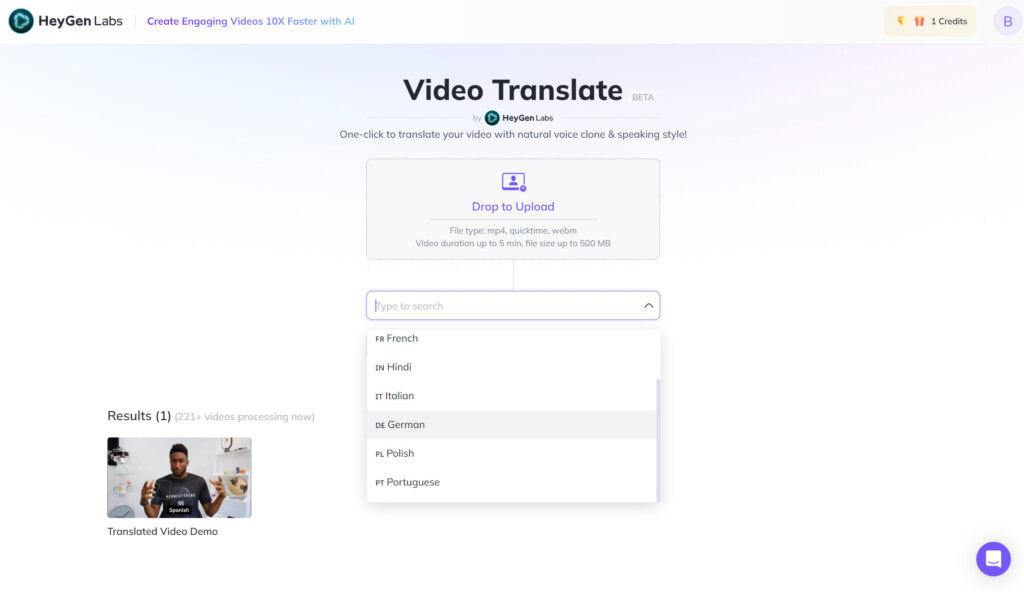Viewport: 1024px width, 592px height.
Task: Click the yellow credits badge icon
Action: (901, 21)
